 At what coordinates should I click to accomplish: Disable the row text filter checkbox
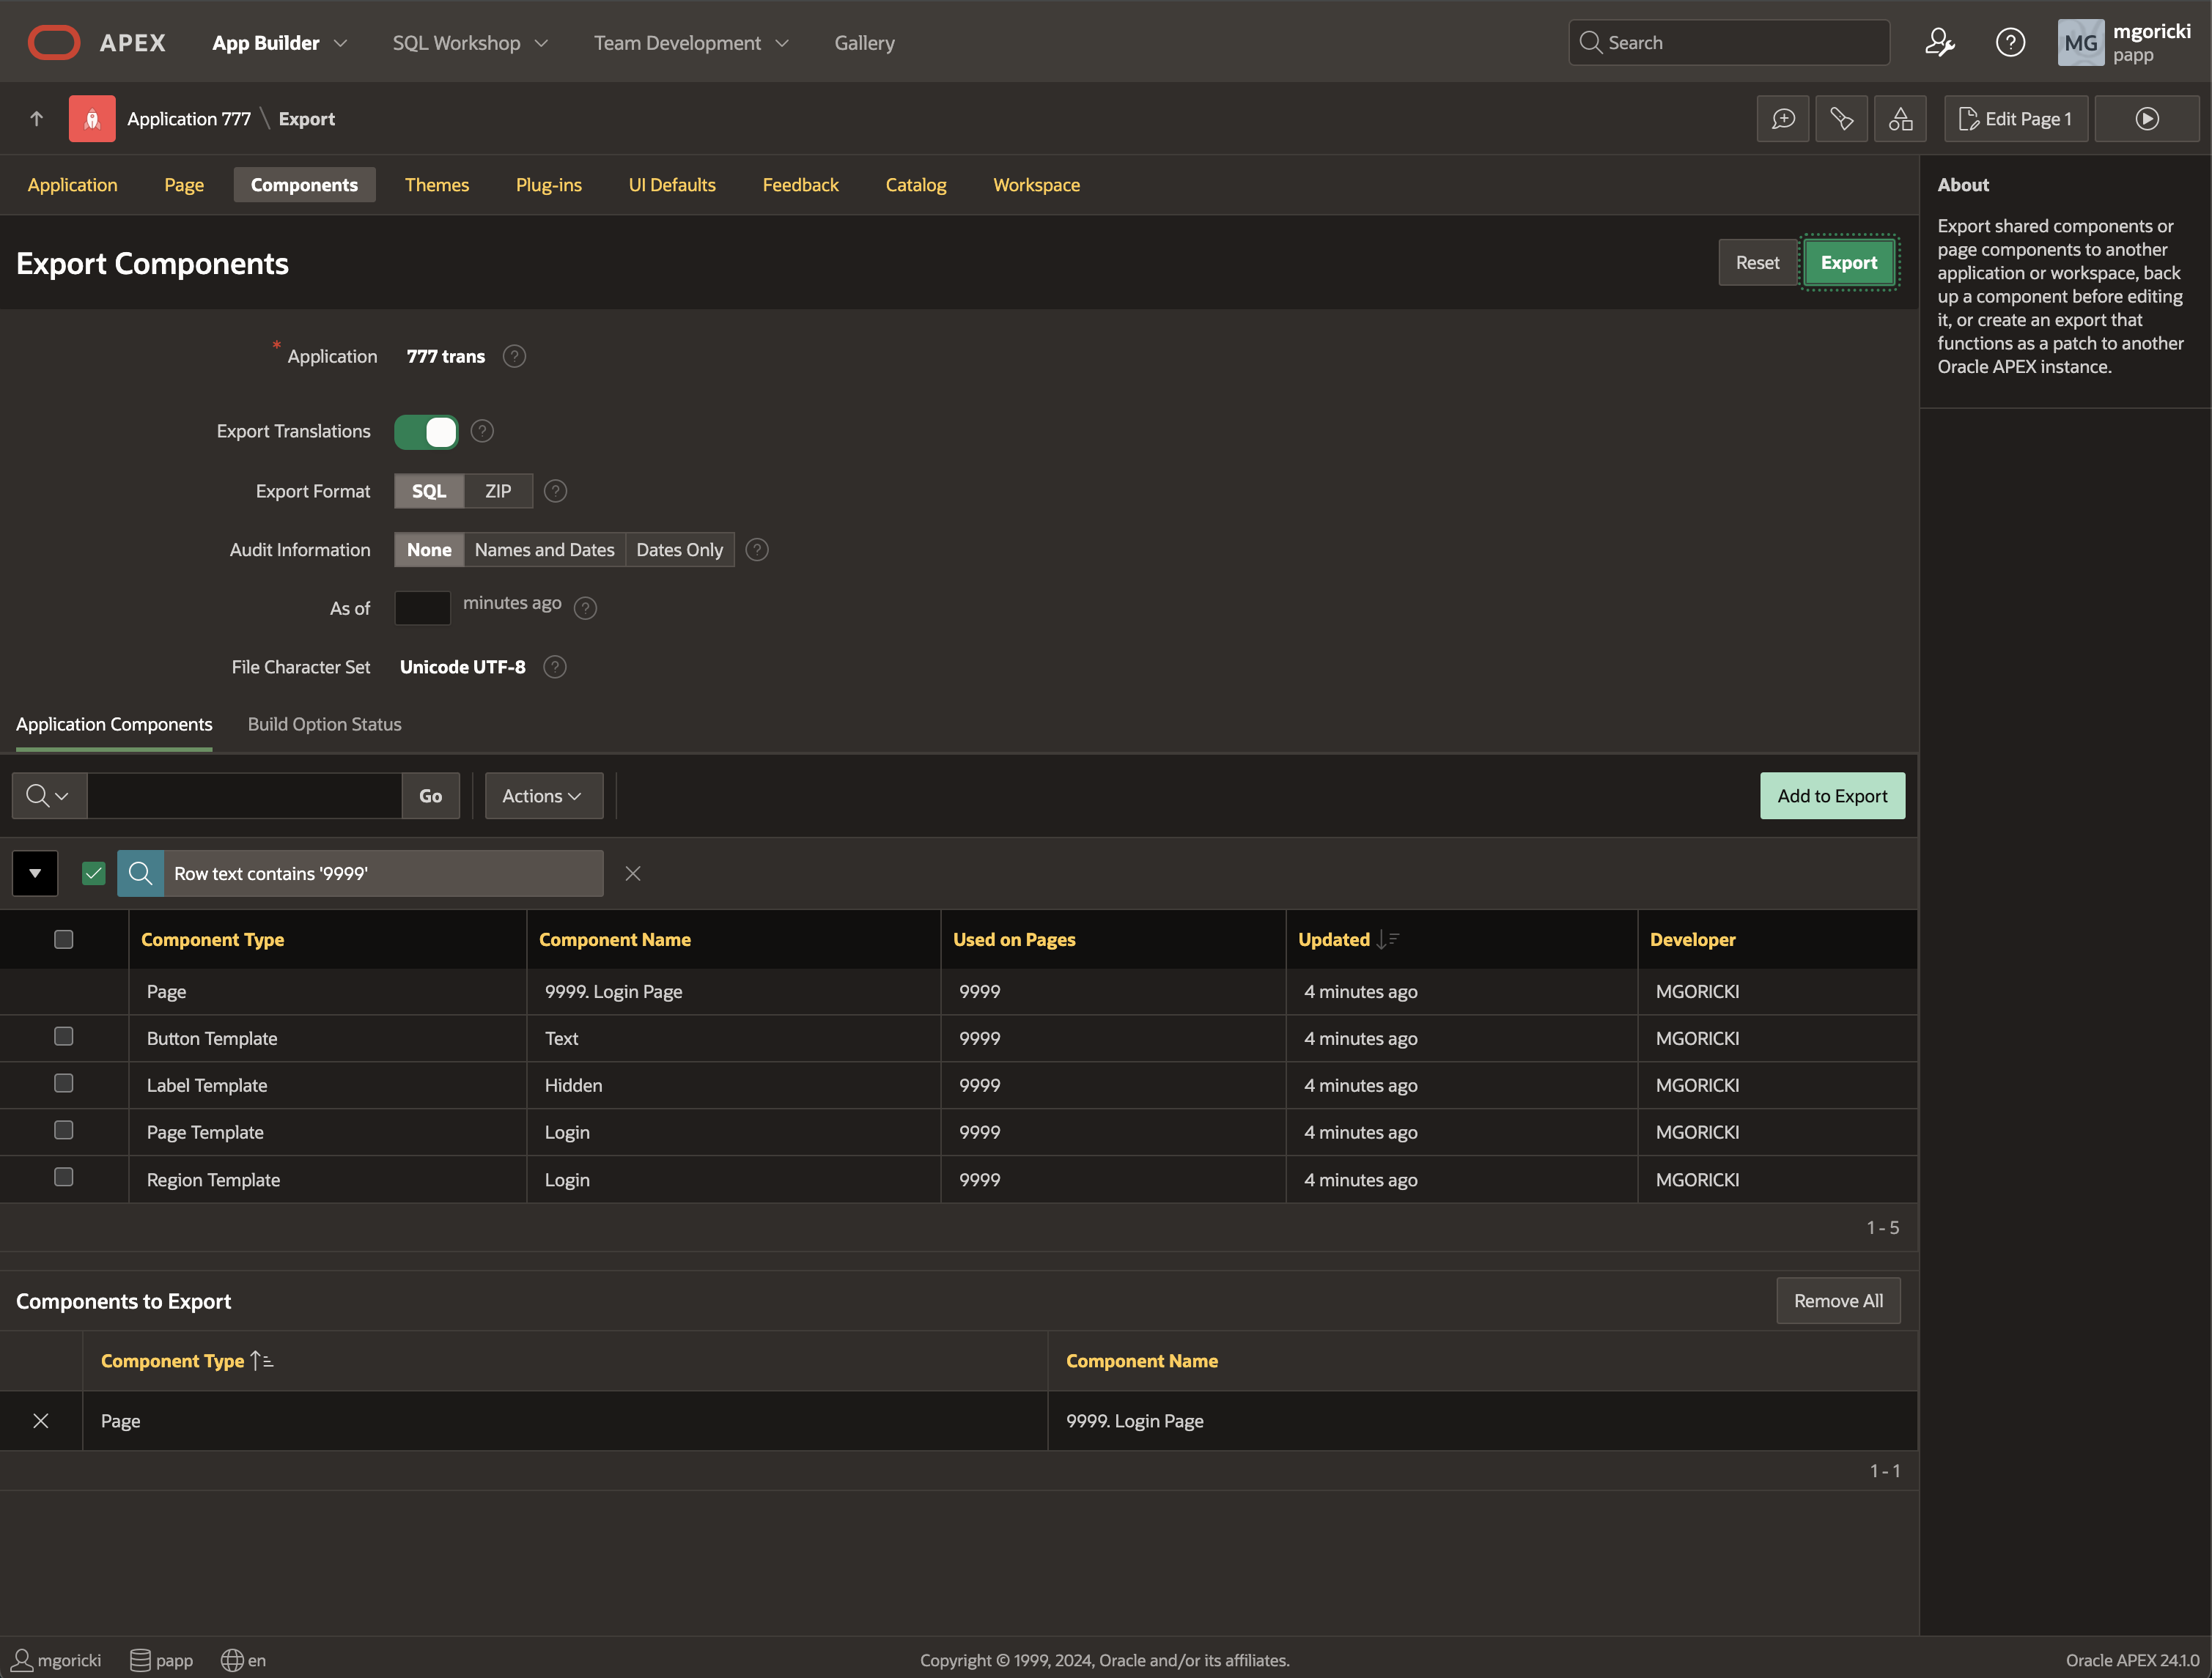click(94, 873)
